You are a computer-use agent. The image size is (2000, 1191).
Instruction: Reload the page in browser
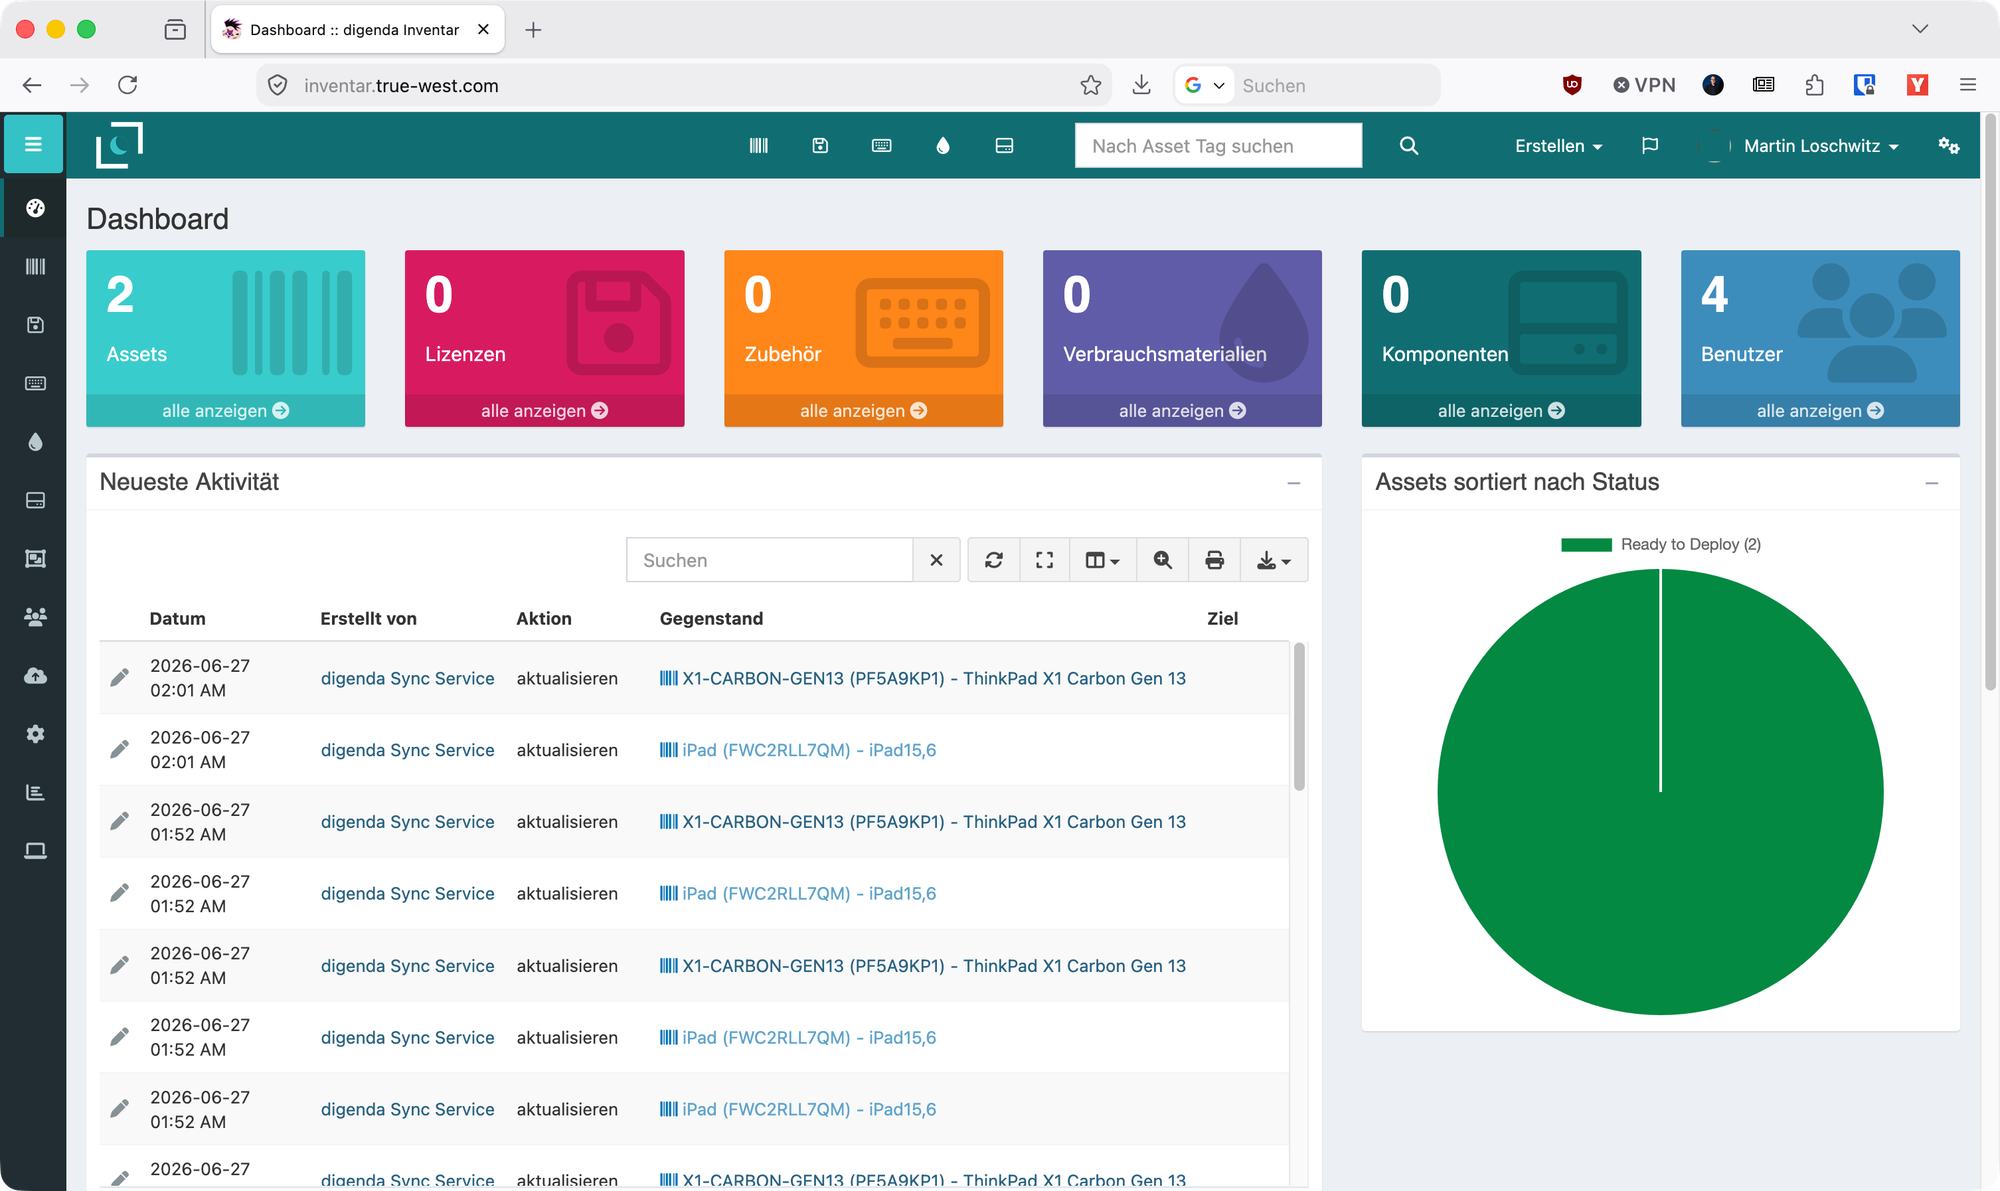coord(127,85)
